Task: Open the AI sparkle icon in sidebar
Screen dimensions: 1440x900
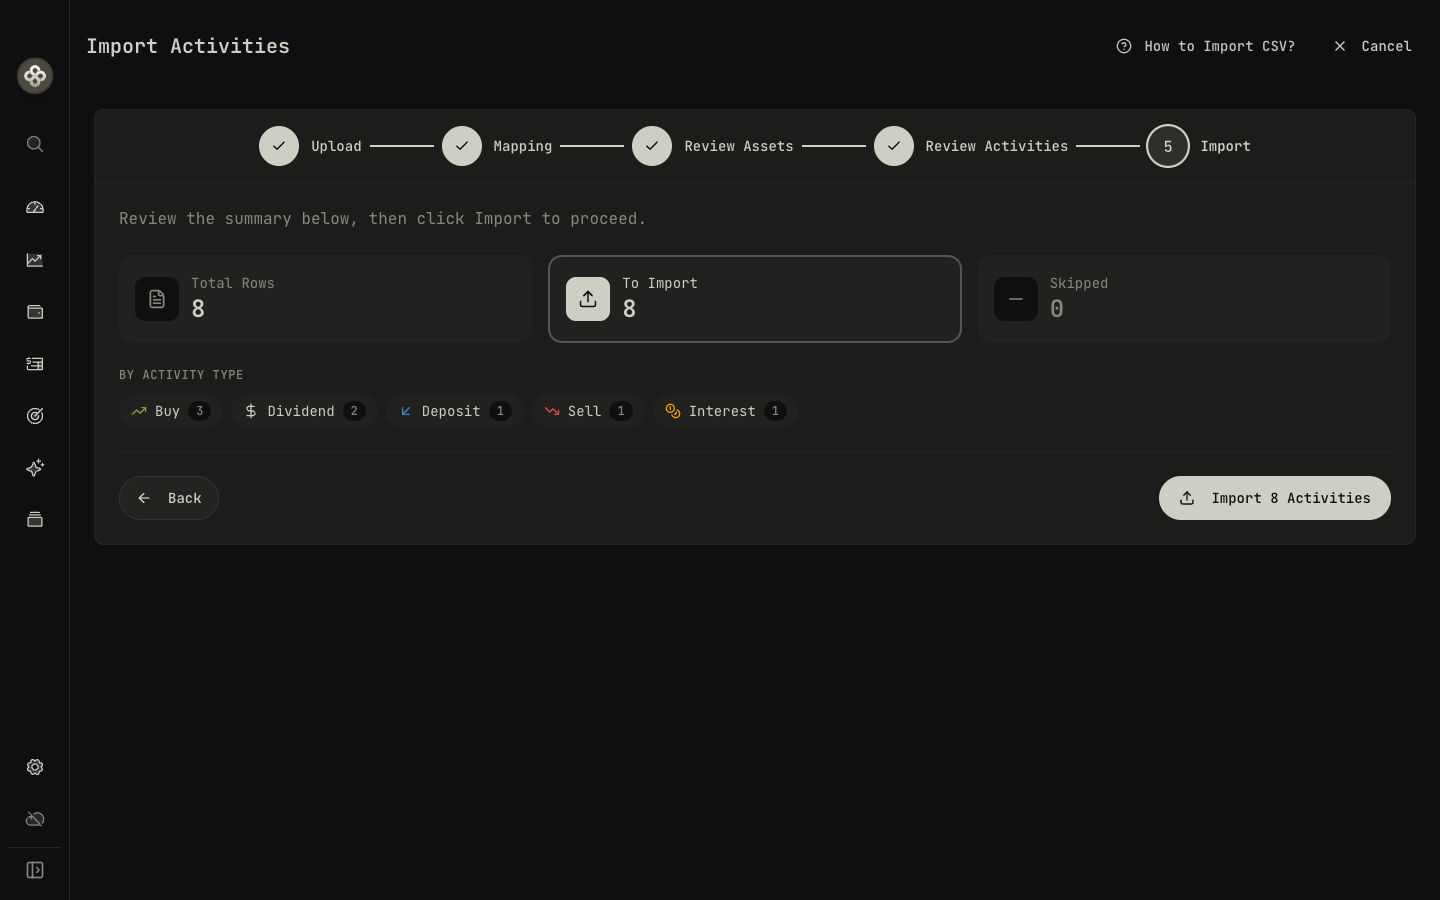Action: [35, 468]
